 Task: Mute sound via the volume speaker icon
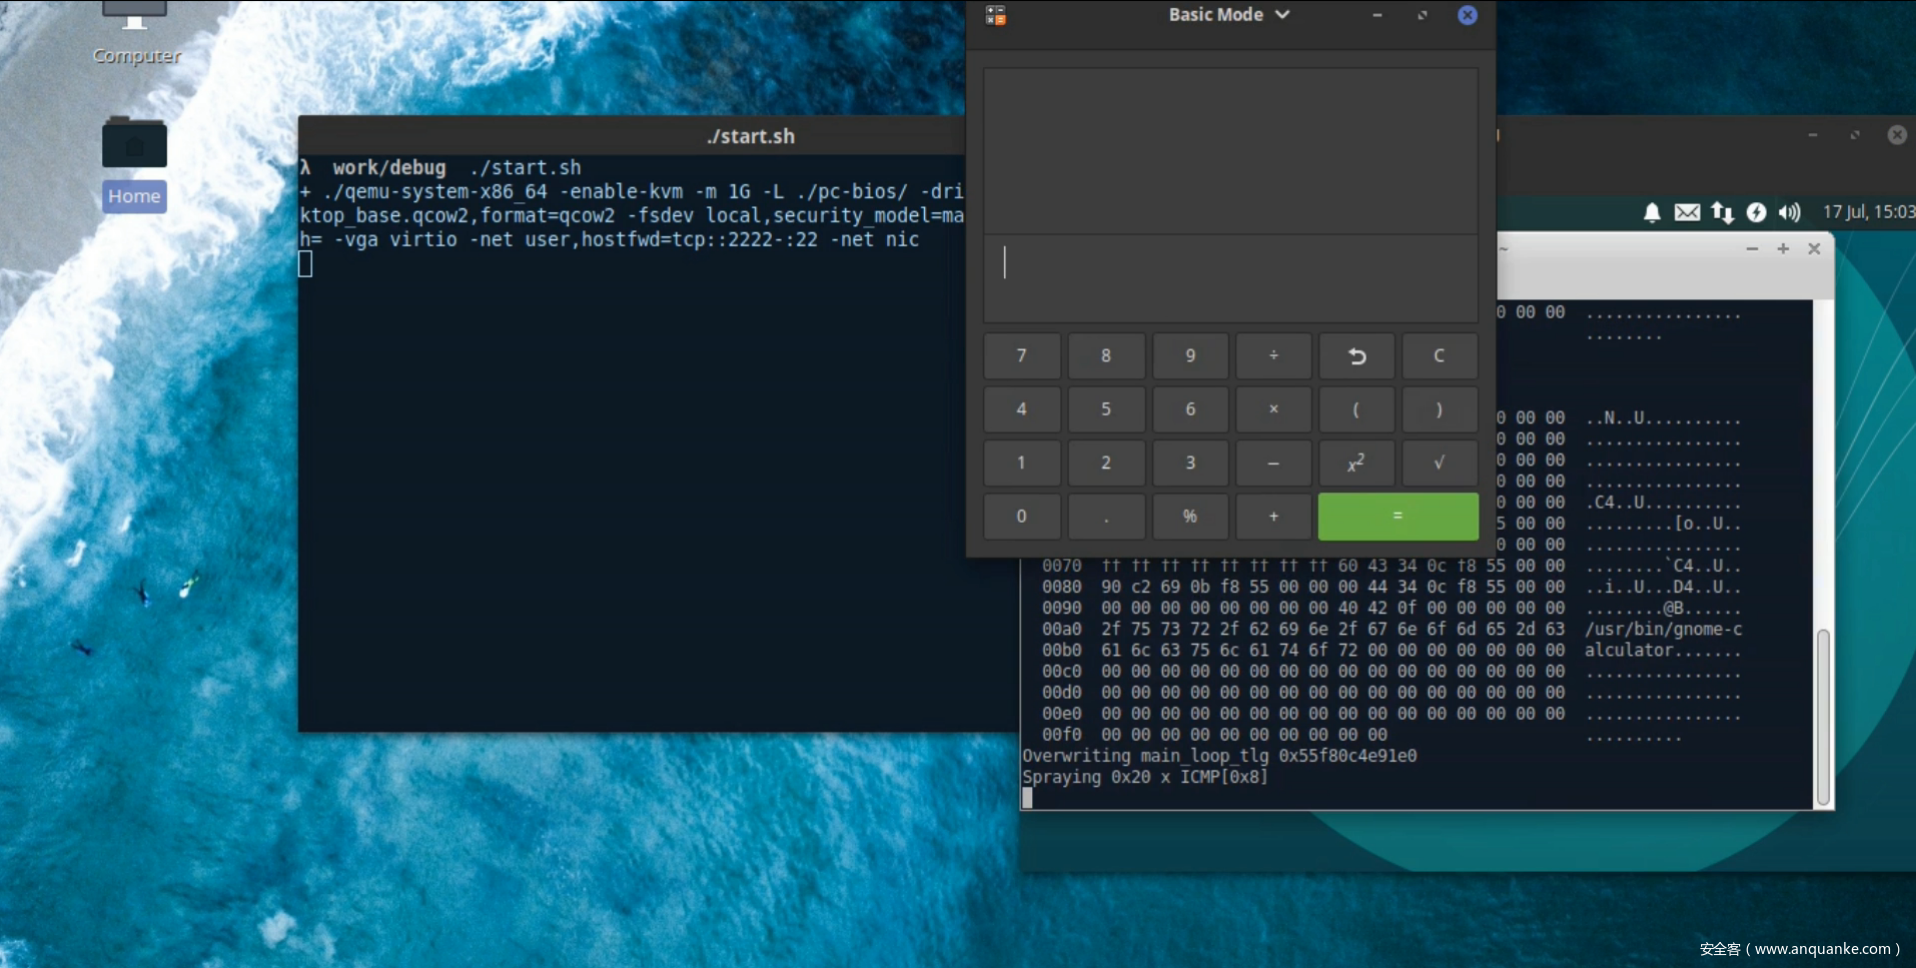pyautogui.click(x=1789, y=212)
